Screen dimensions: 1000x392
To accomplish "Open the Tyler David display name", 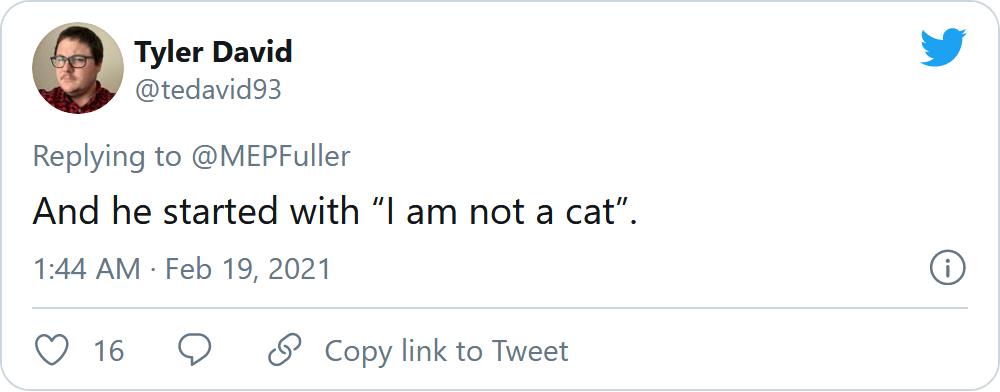I will (x=214, y=52).
